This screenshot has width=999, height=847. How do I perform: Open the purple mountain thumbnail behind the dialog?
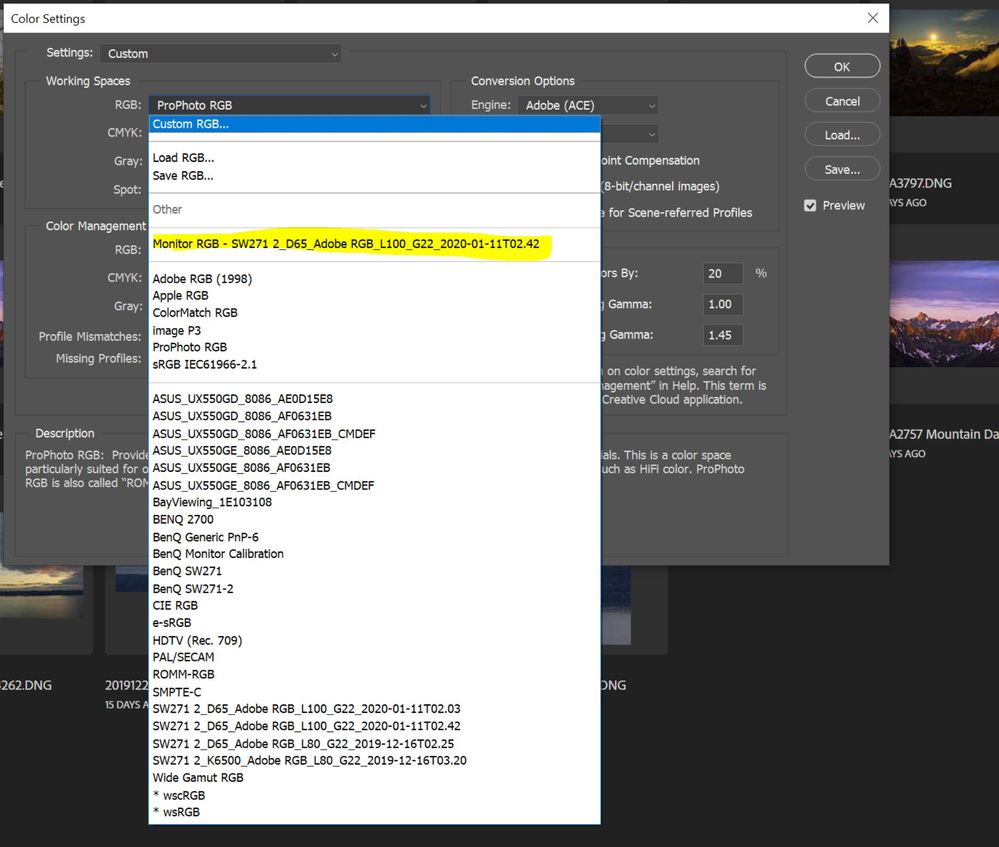coord(944,313)
